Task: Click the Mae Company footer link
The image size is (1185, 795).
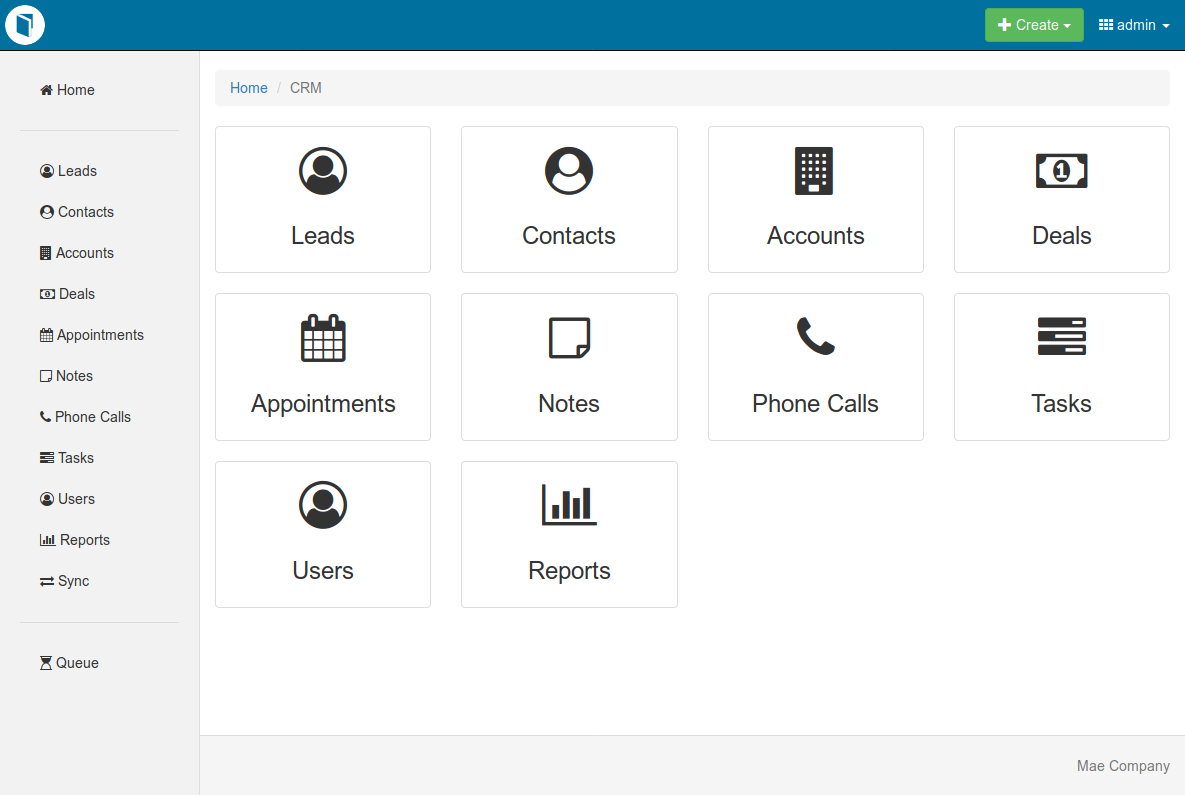Action: pyautogui.click(x=1123, y=765)
